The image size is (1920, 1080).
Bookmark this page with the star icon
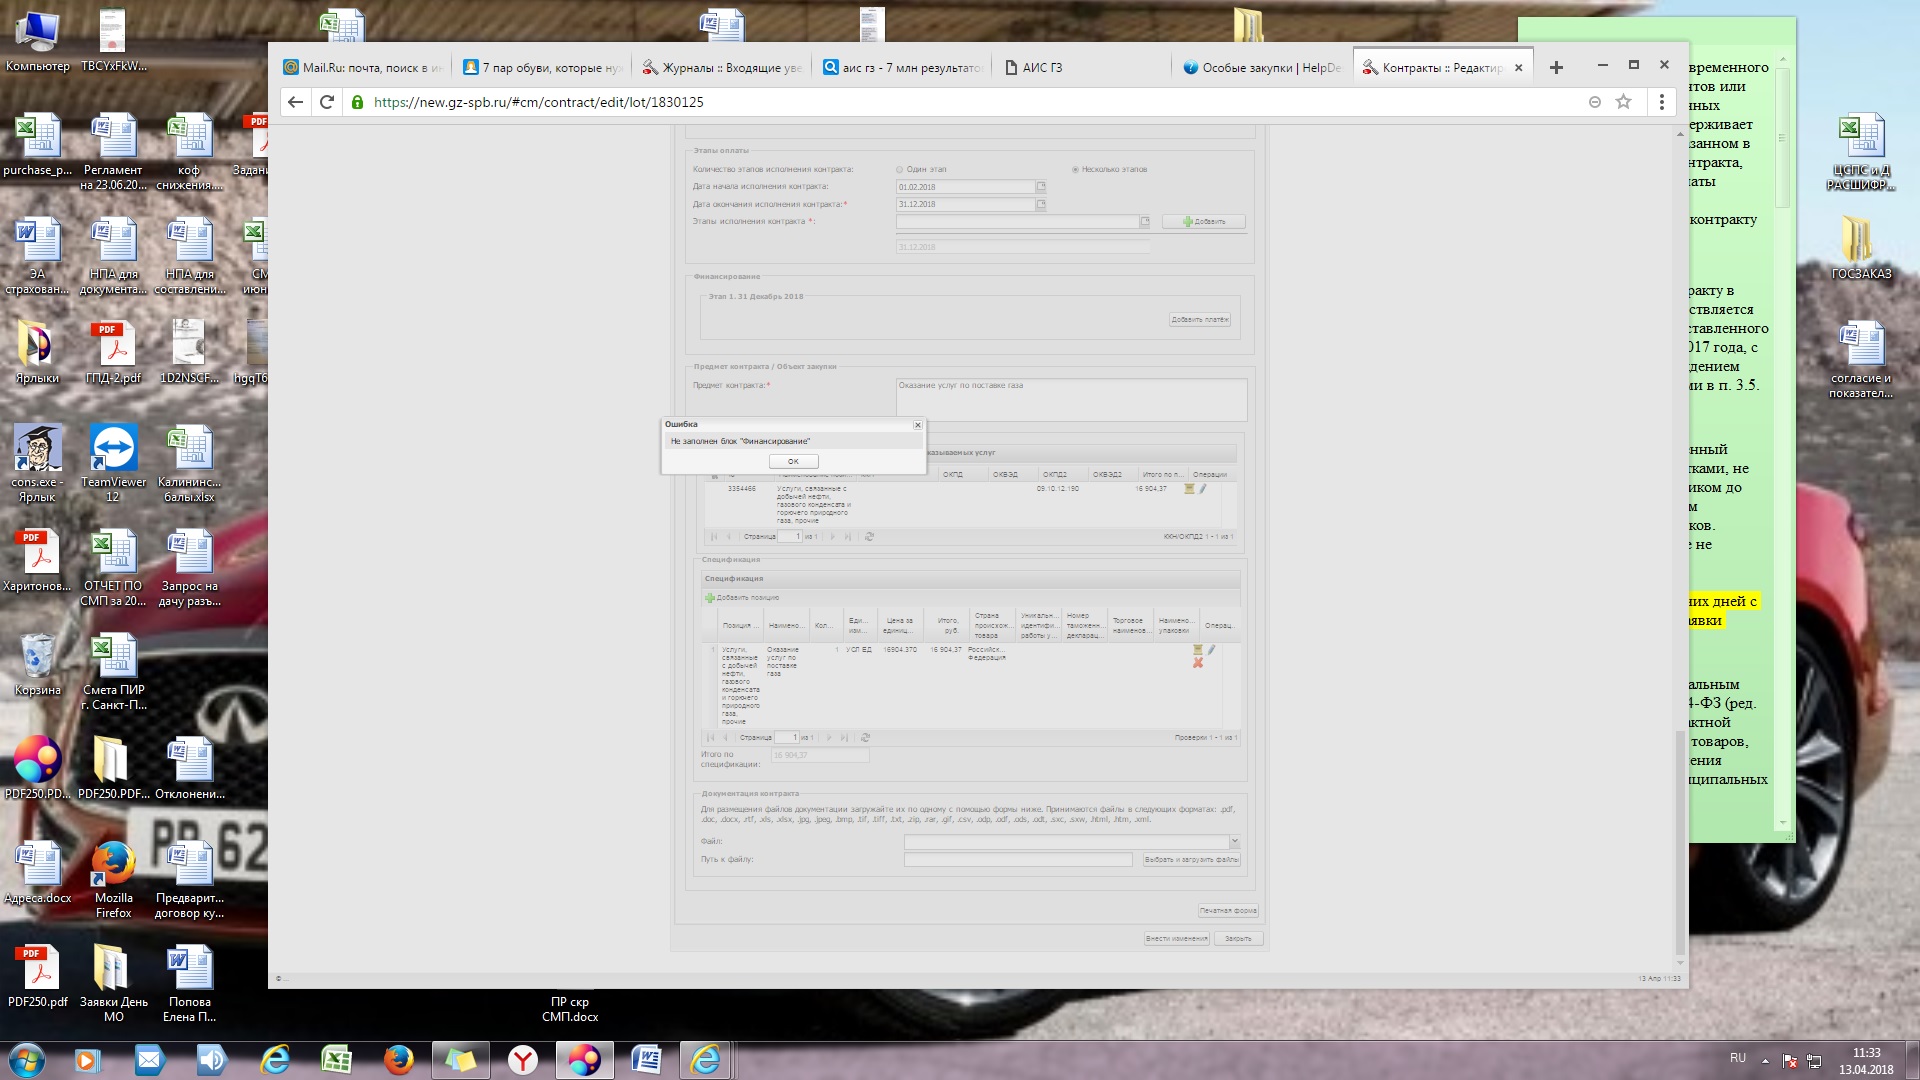[x=1623, y=102]
